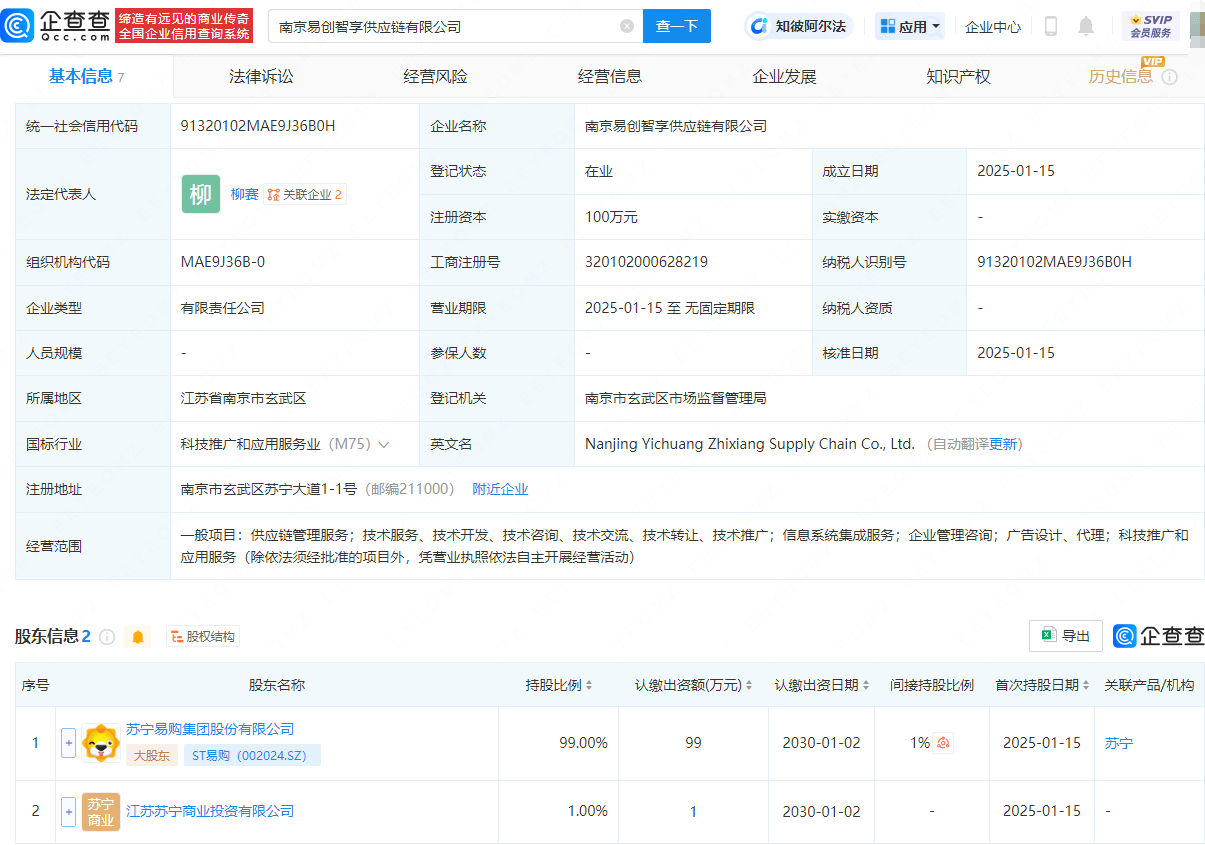Screen dimensions: 1205x845
Task: Open the 知彼阿尔法 tool
Action: (x=798, y=26)
